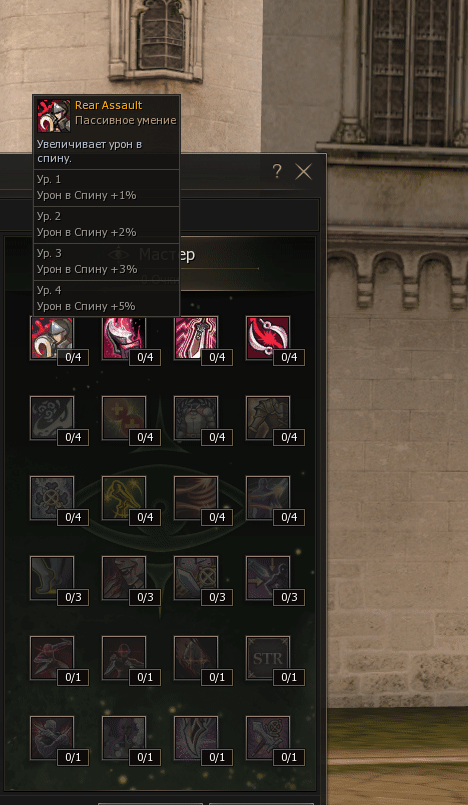Click the dark swirling cloud skill icon
Viewport: 468px width, 805px height.
[52, 417]
